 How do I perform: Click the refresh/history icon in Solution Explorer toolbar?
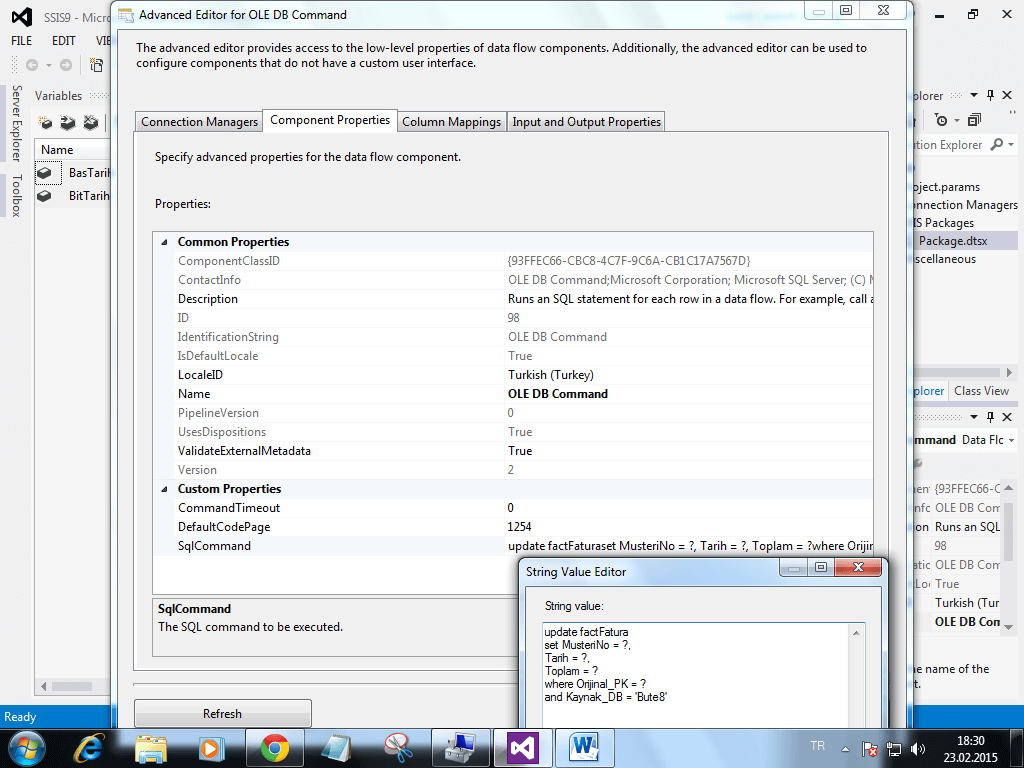click(x=940, y=120)
